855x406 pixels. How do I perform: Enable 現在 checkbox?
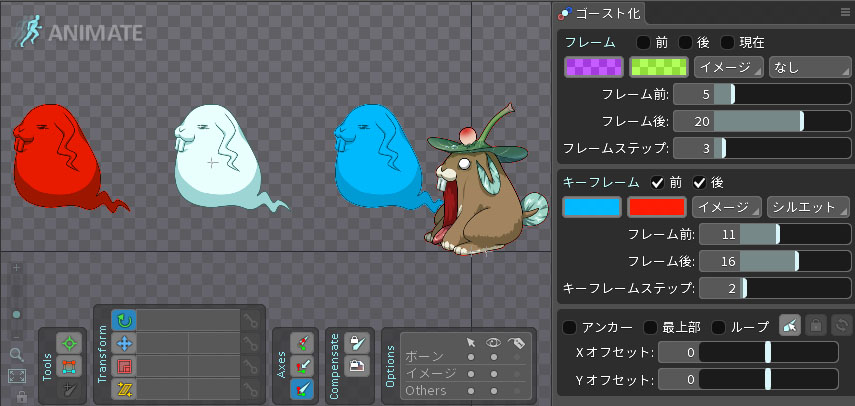727,42
